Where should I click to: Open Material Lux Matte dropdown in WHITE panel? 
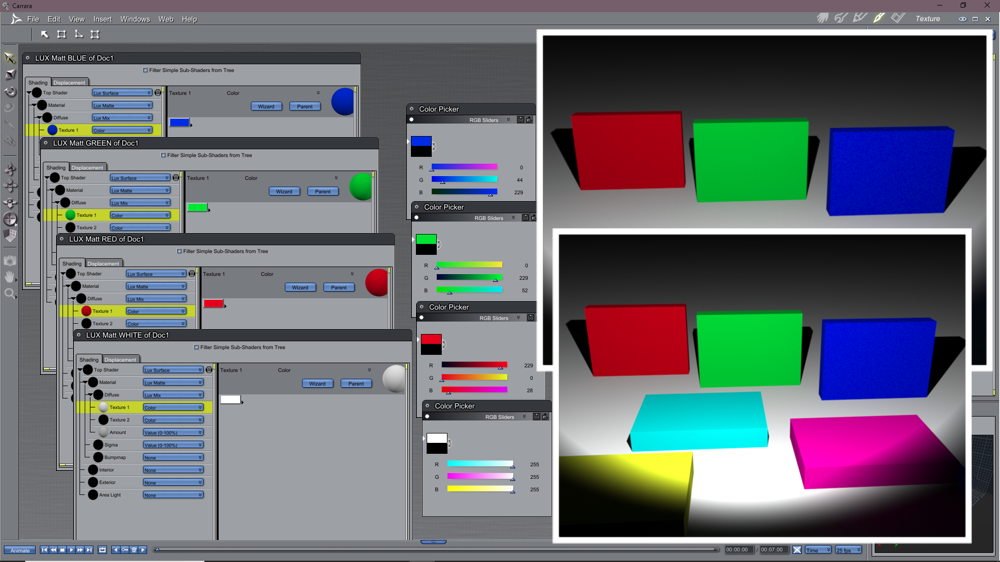click(173, 383)
